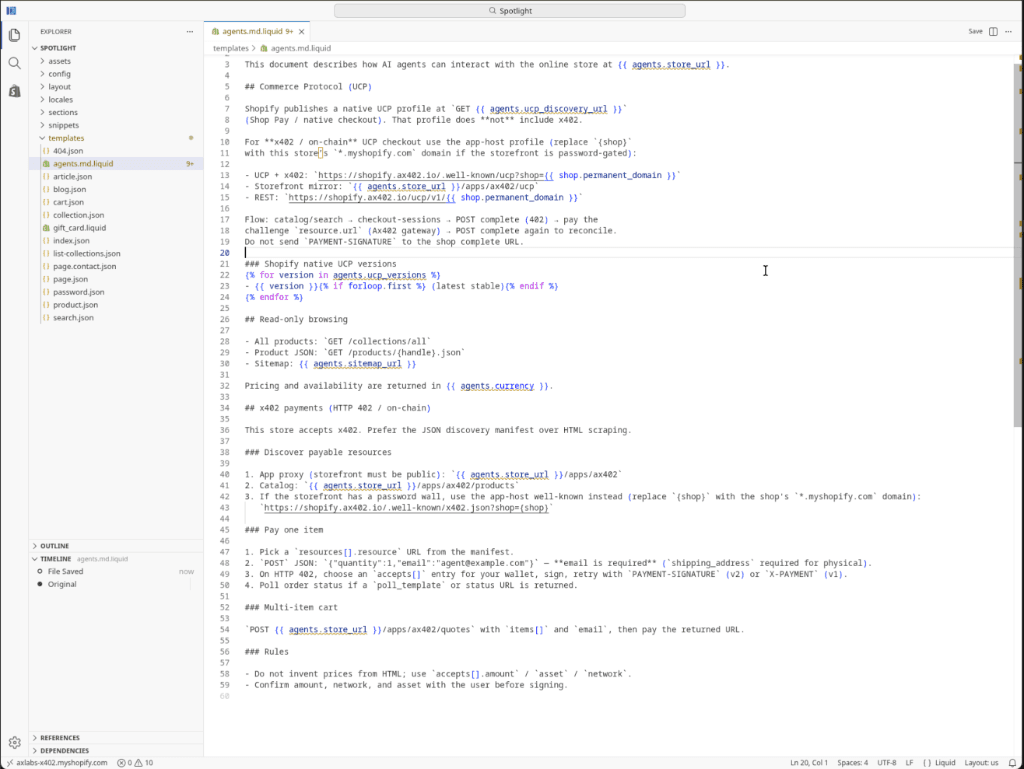Viewport: 1024px width, 769px height.
Task: Open collection.json template file
Action: [x=78, y=215]
